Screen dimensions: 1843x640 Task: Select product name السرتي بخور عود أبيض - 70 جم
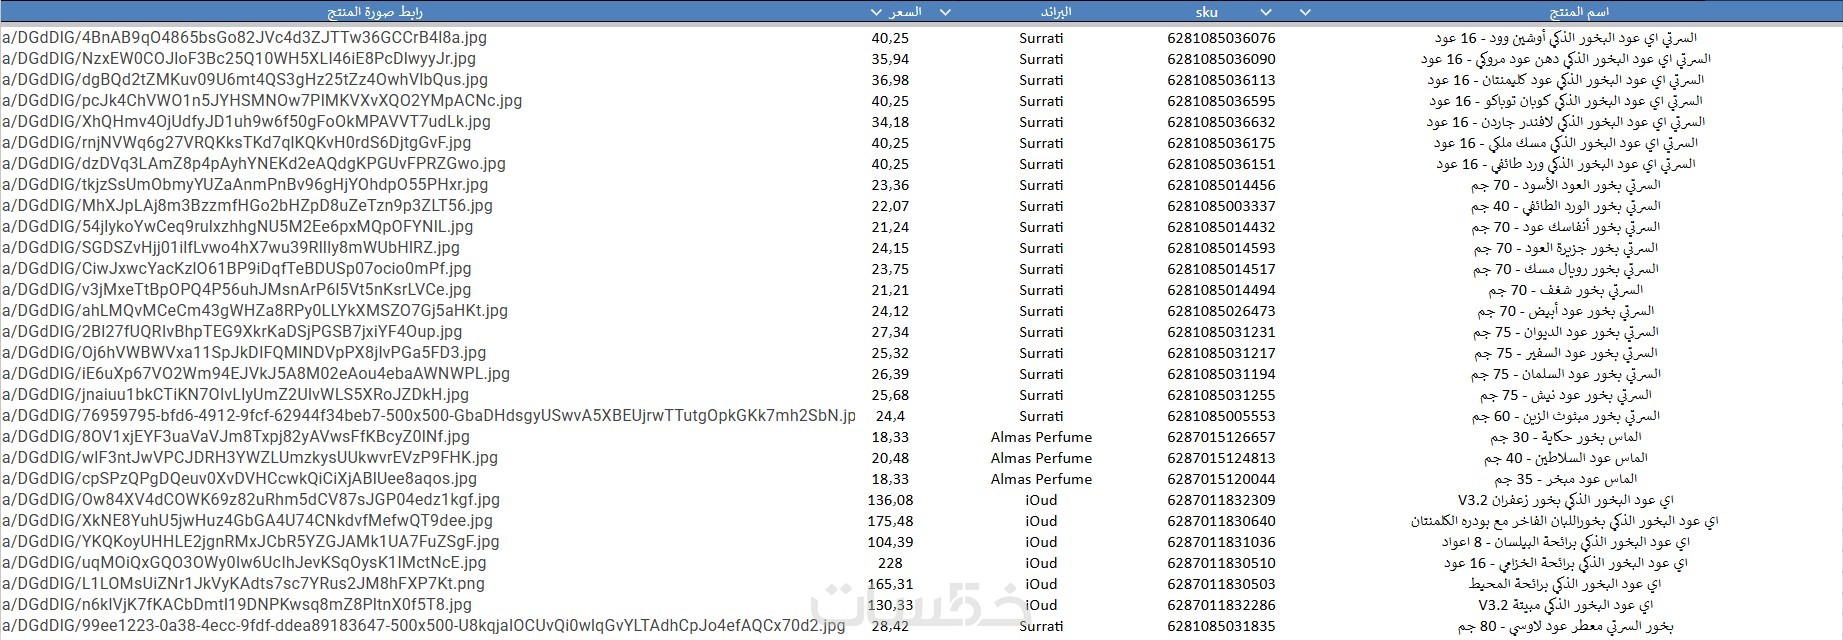coord(1565,311)
